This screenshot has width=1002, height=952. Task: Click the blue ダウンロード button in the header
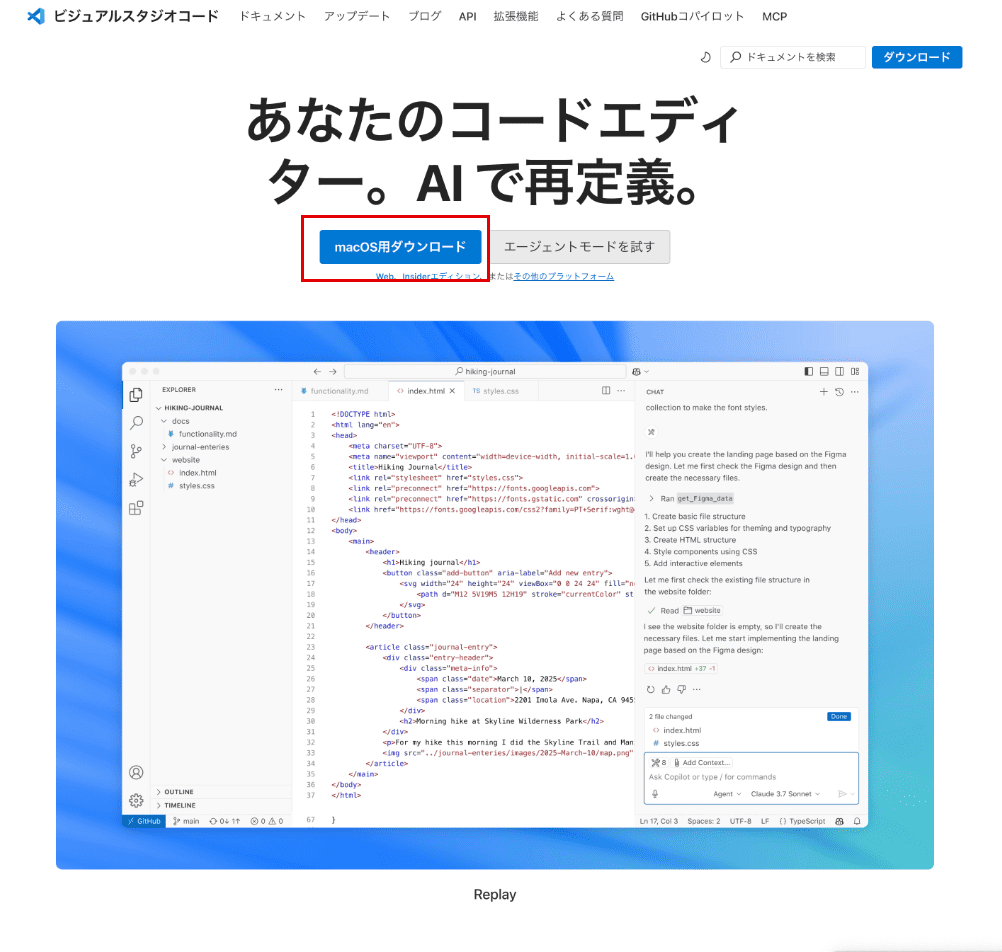pos(917,58)
